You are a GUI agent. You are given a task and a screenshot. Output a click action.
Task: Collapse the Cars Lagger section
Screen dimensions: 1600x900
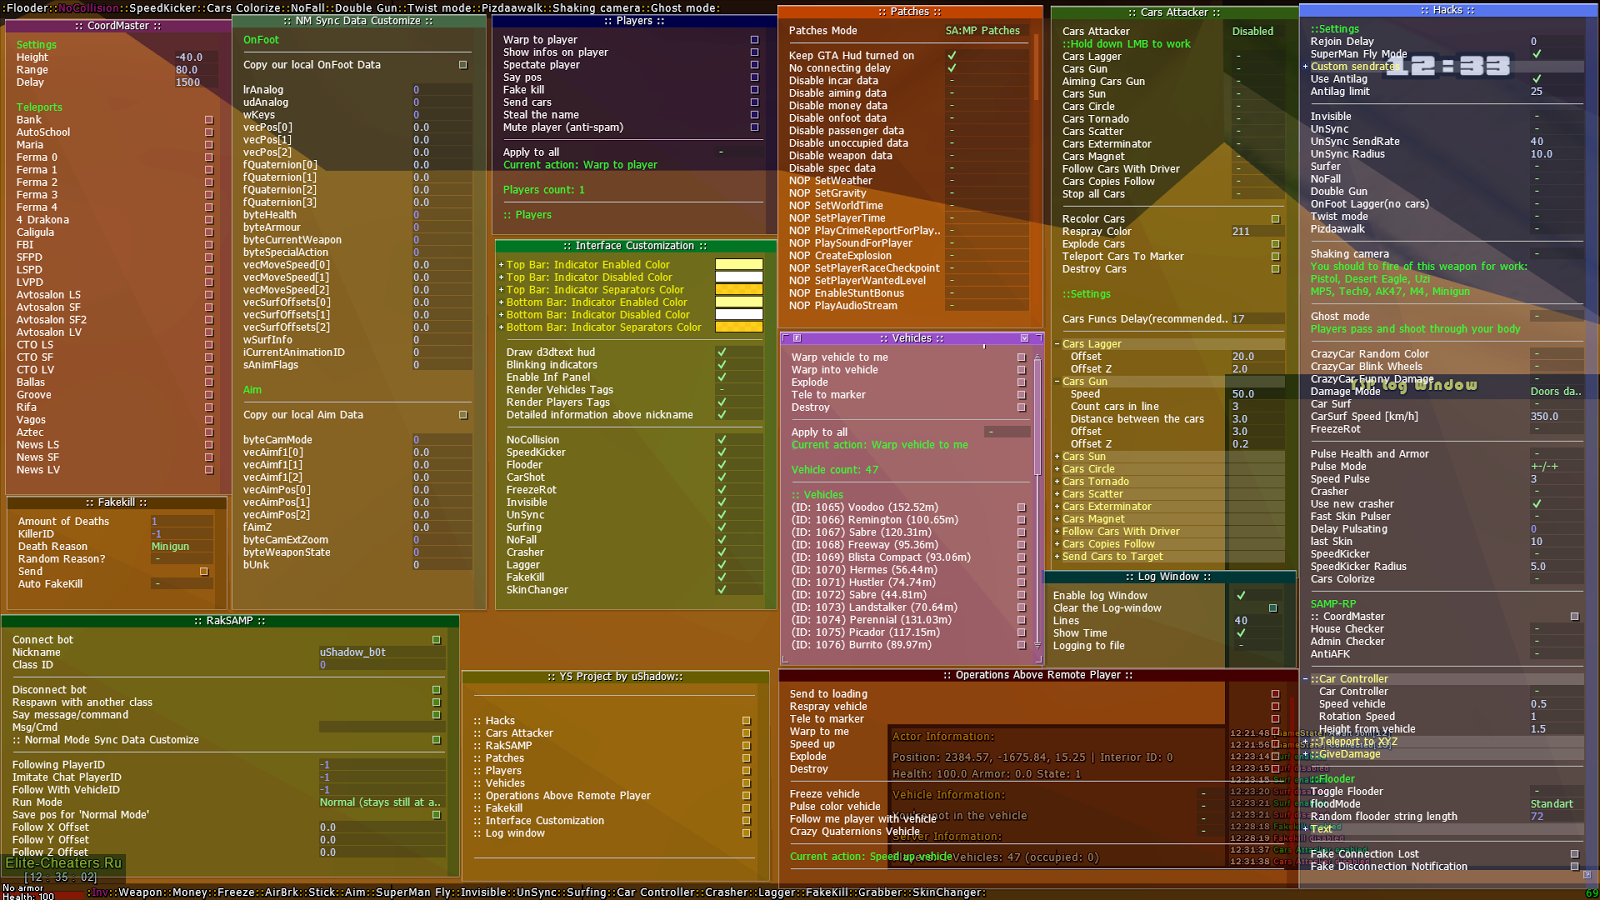coord(1057,344)
